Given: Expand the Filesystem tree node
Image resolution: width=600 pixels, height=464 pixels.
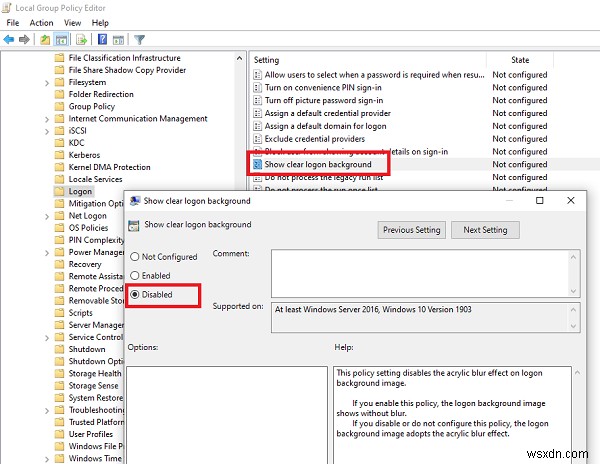Looking at the screenshot, I should [47, 83].
